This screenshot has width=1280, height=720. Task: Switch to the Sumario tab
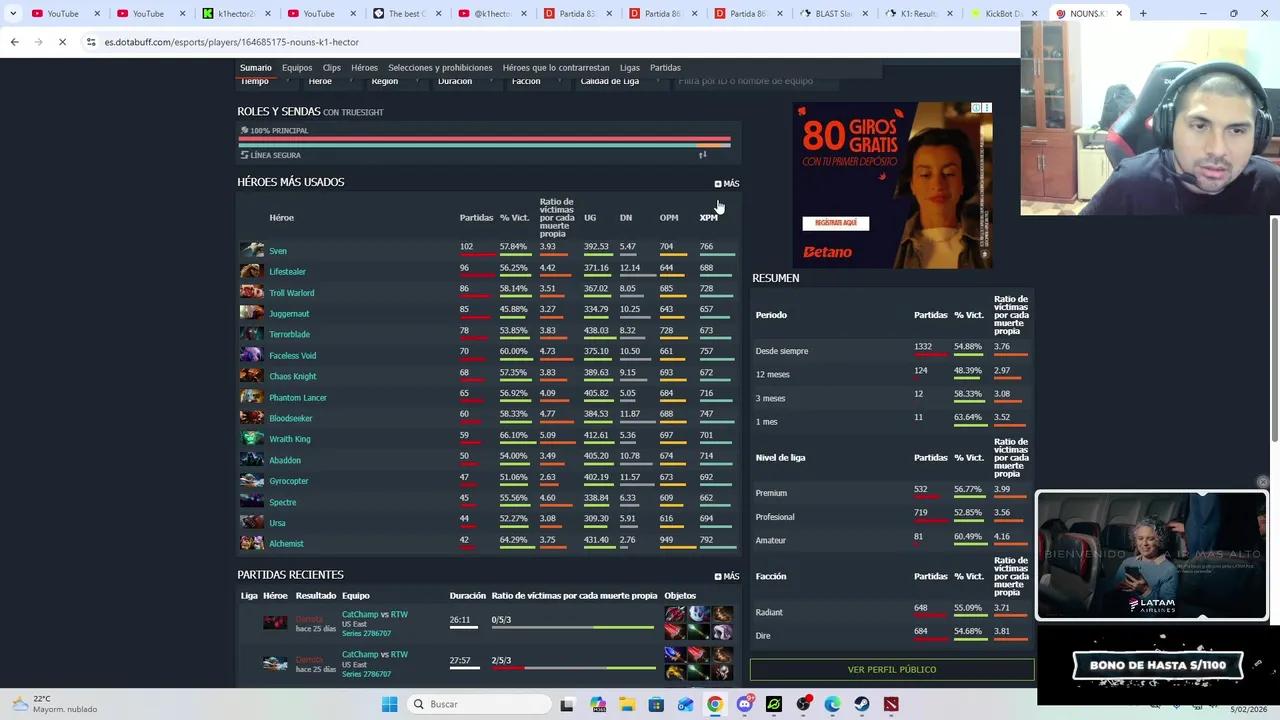pyautogui.click(x=255, y=68)
